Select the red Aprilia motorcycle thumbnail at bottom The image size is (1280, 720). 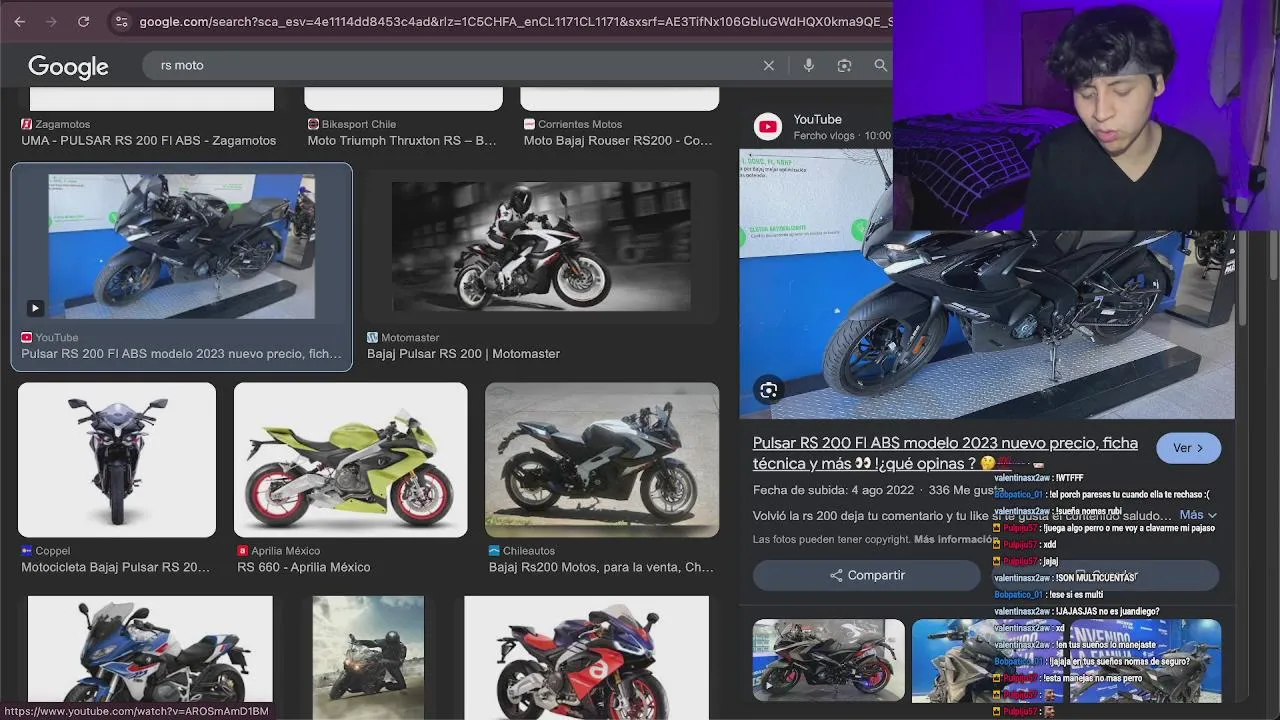587,657
